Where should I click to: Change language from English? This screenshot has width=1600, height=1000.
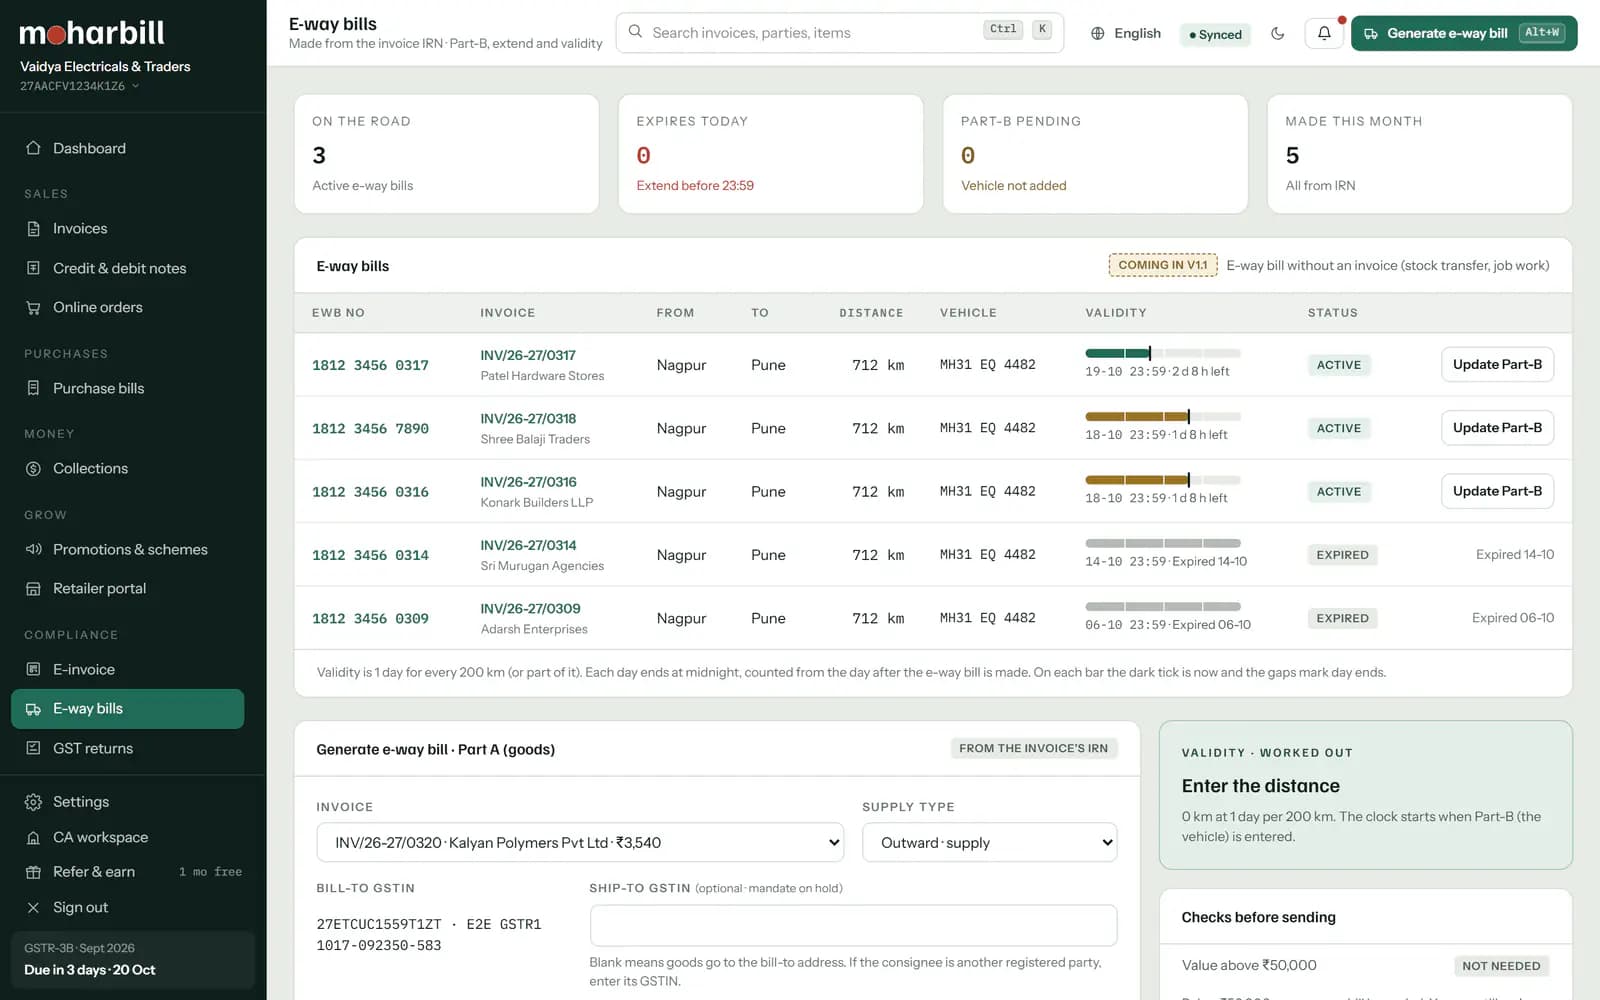click(x=1126, y=33)
